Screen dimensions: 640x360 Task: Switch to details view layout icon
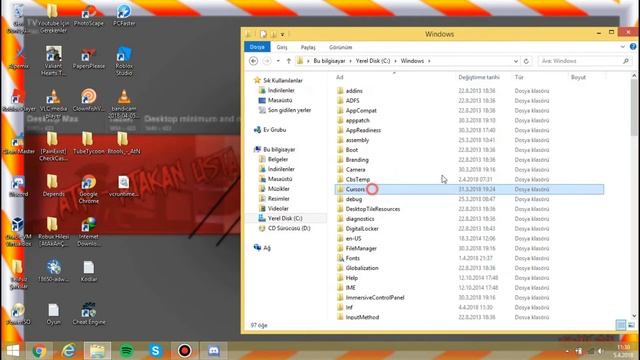click(x=621, y=325)
